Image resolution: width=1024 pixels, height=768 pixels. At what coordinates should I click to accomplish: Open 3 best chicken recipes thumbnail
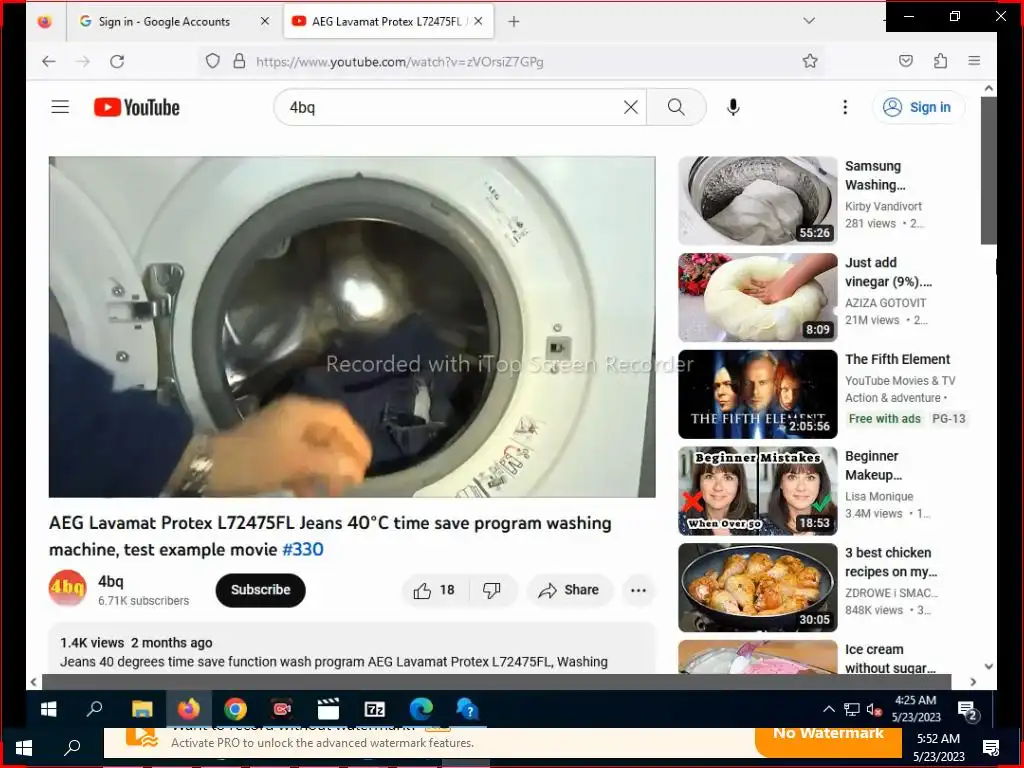click(758, 587)
